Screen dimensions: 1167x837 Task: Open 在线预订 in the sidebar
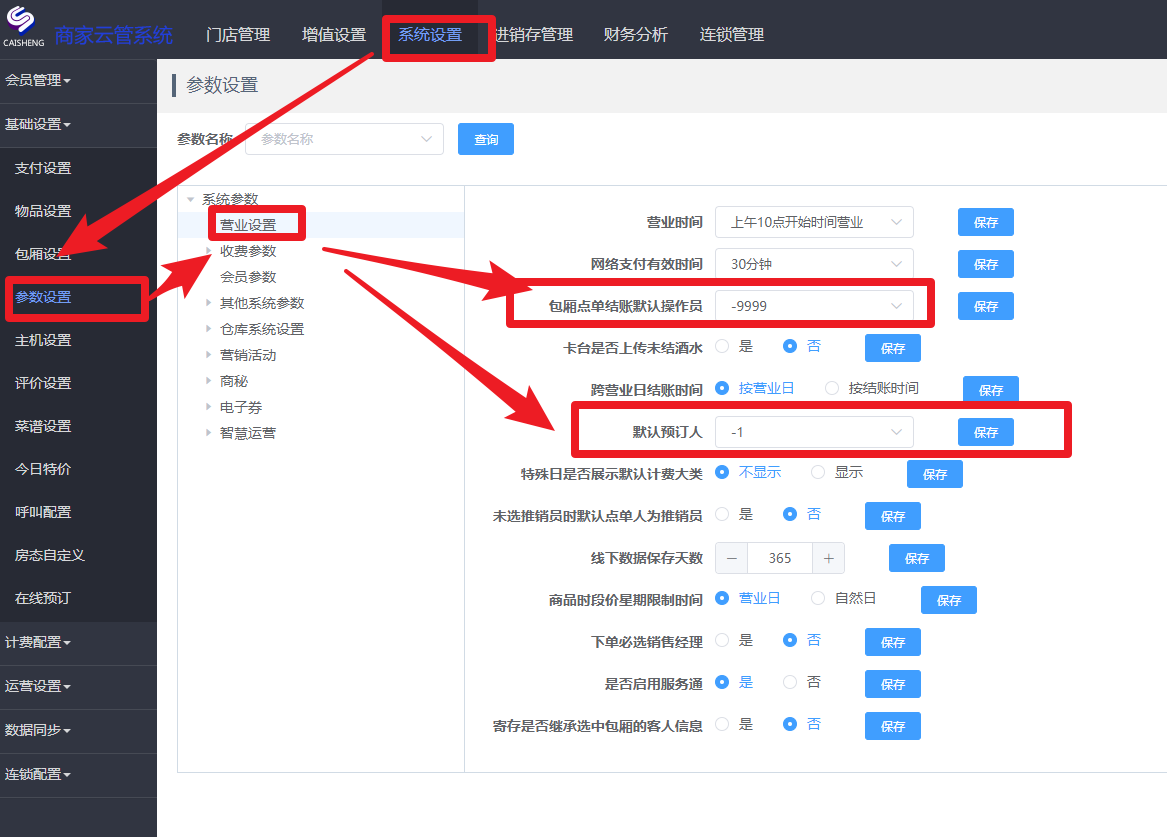tap(43, 598)
